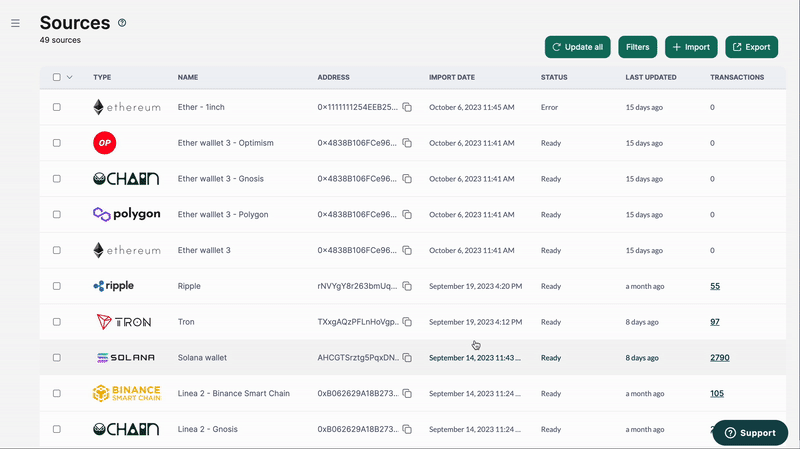Click the Error status of Ether - 1inch
800x449 pixels.
tap(549, 107)
